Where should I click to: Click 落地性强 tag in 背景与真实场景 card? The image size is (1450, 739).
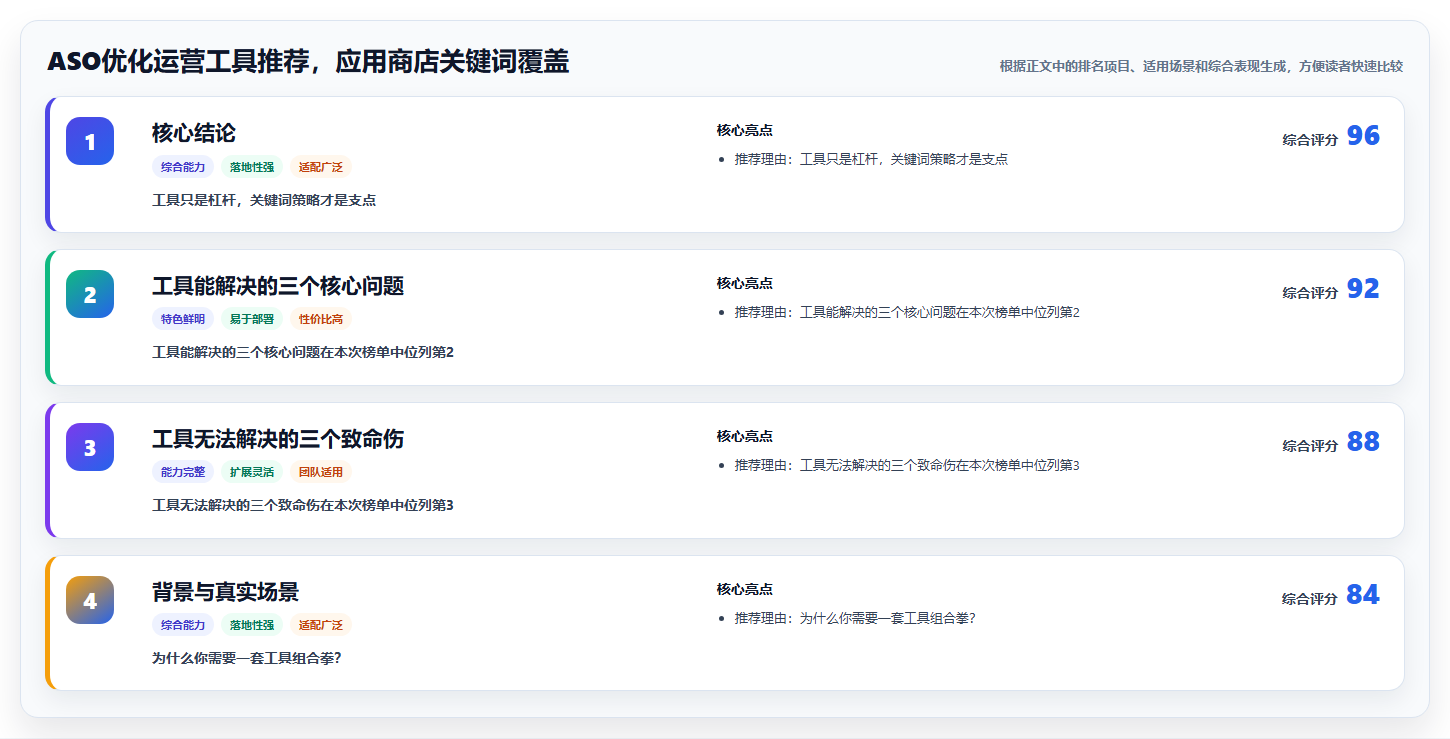tap(252, 625)
